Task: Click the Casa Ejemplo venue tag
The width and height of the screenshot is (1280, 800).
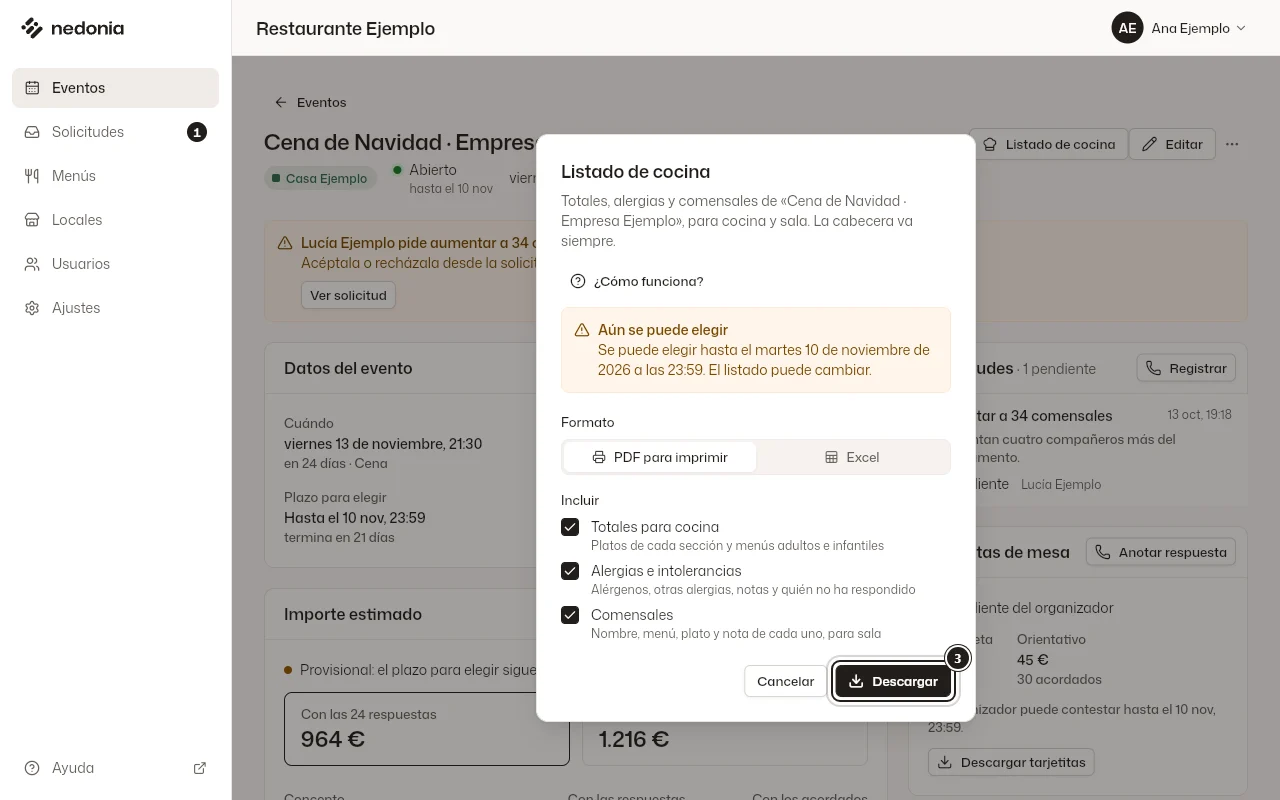Action: pyautogui.click(x=320, y=178)
